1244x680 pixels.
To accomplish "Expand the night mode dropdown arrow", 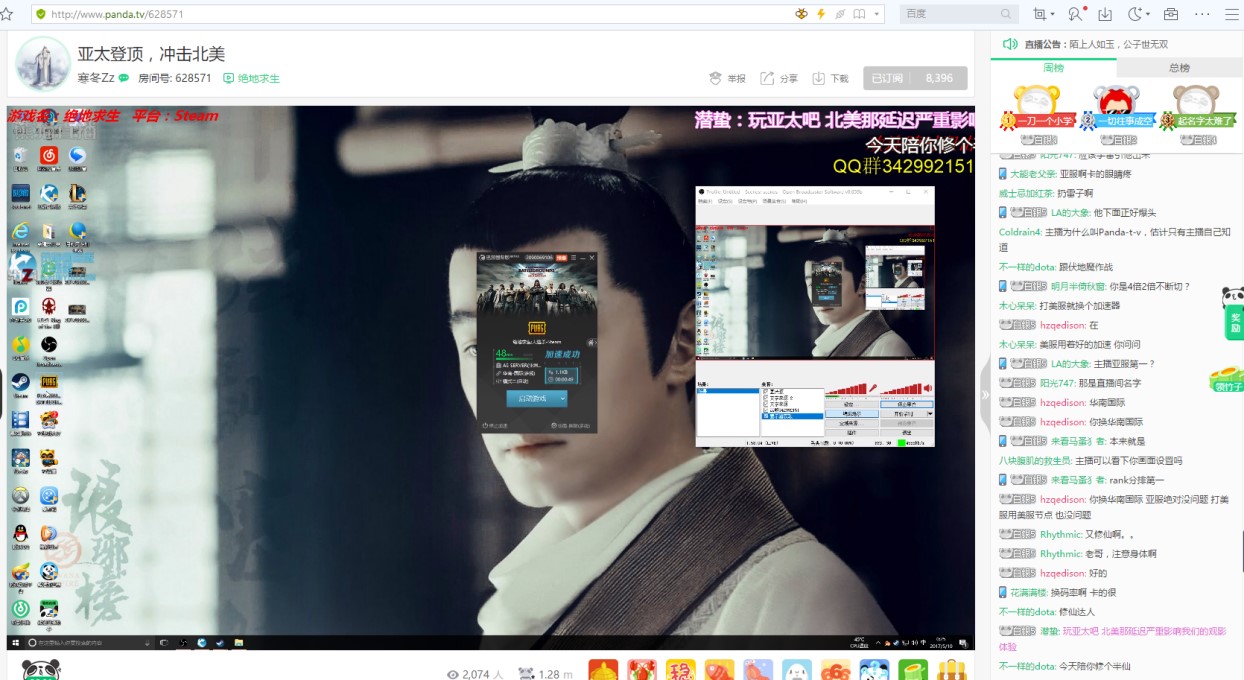I will click(x=1147, y=14).
